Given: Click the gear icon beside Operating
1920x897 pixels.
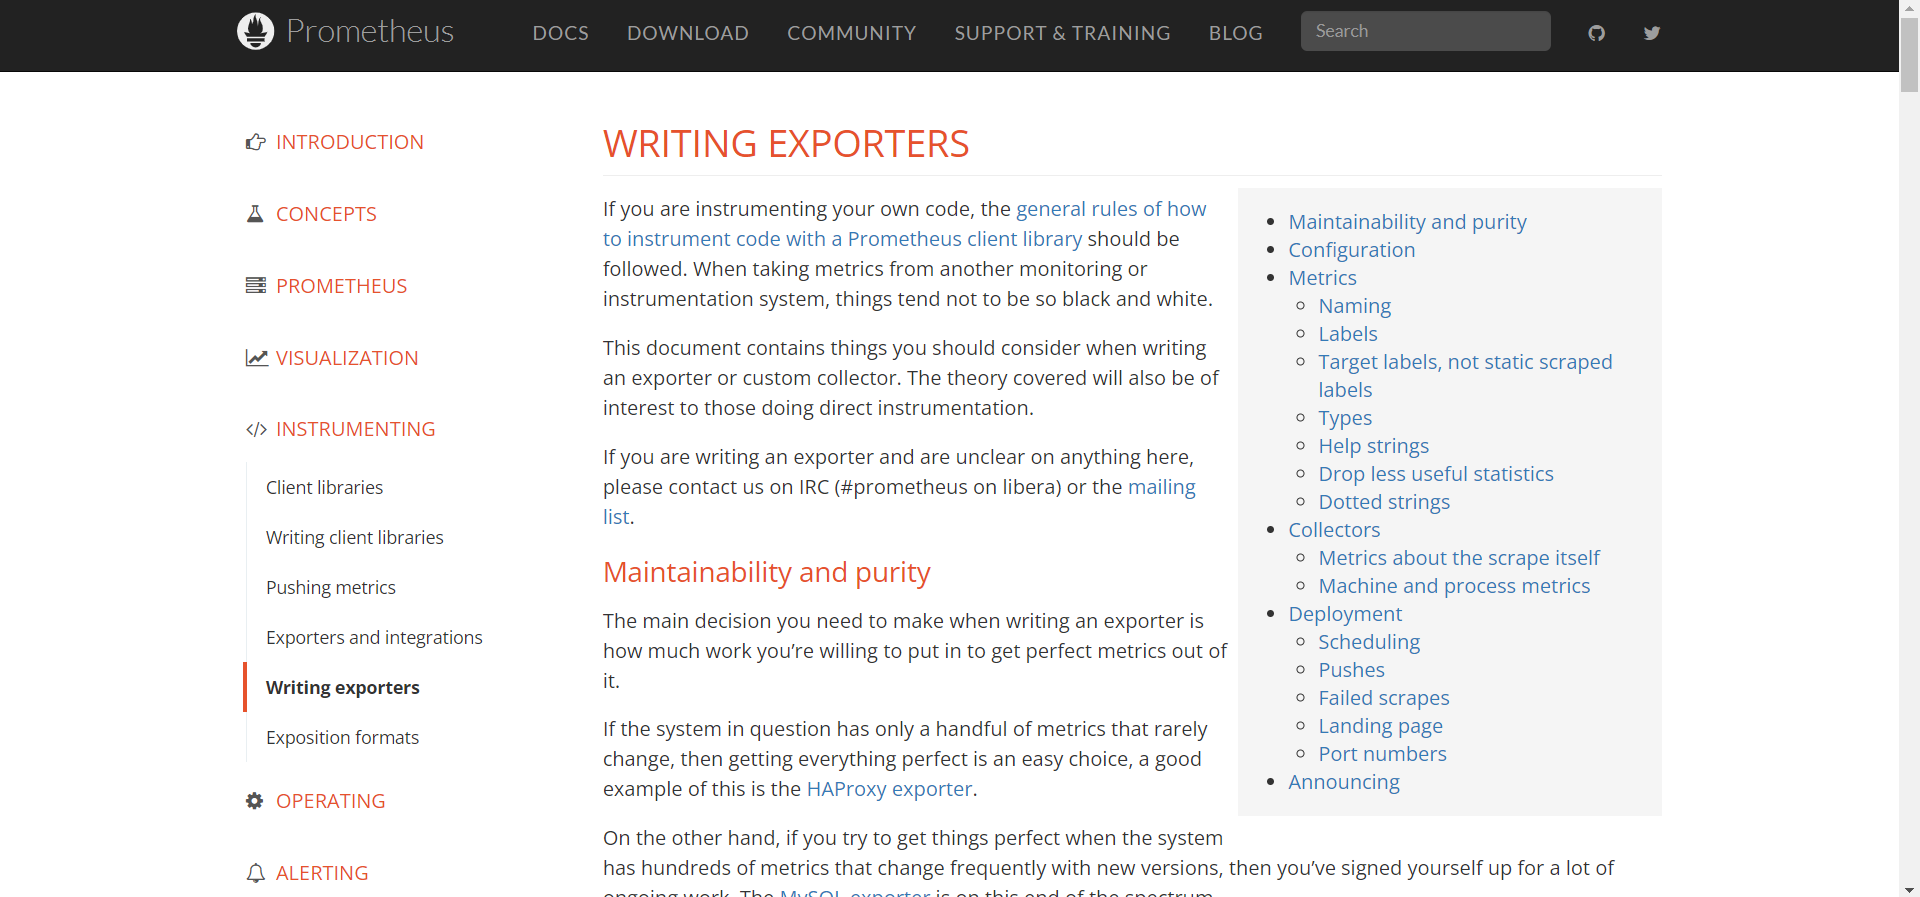Looking at the screenshot, I should point(255,801).
